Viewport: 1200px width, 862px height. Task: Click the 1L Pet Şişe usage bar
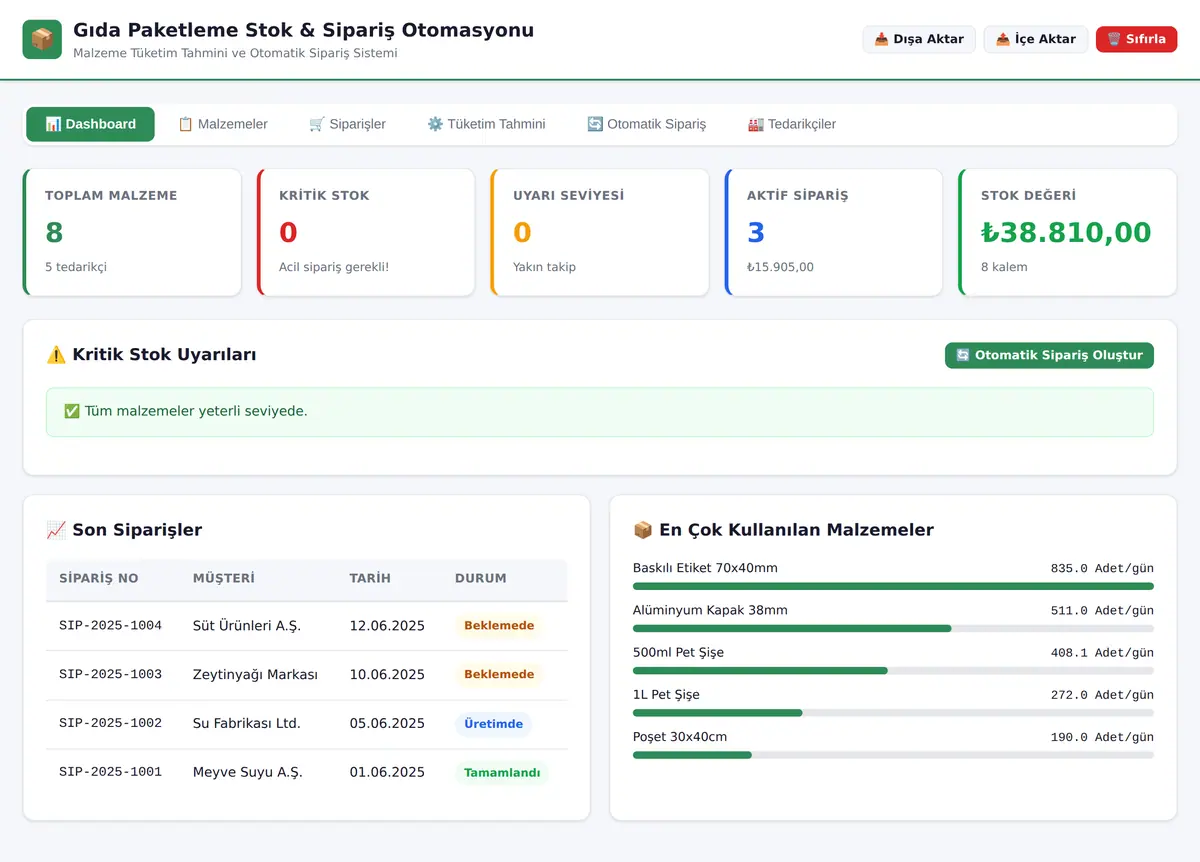tap(893, 712)
